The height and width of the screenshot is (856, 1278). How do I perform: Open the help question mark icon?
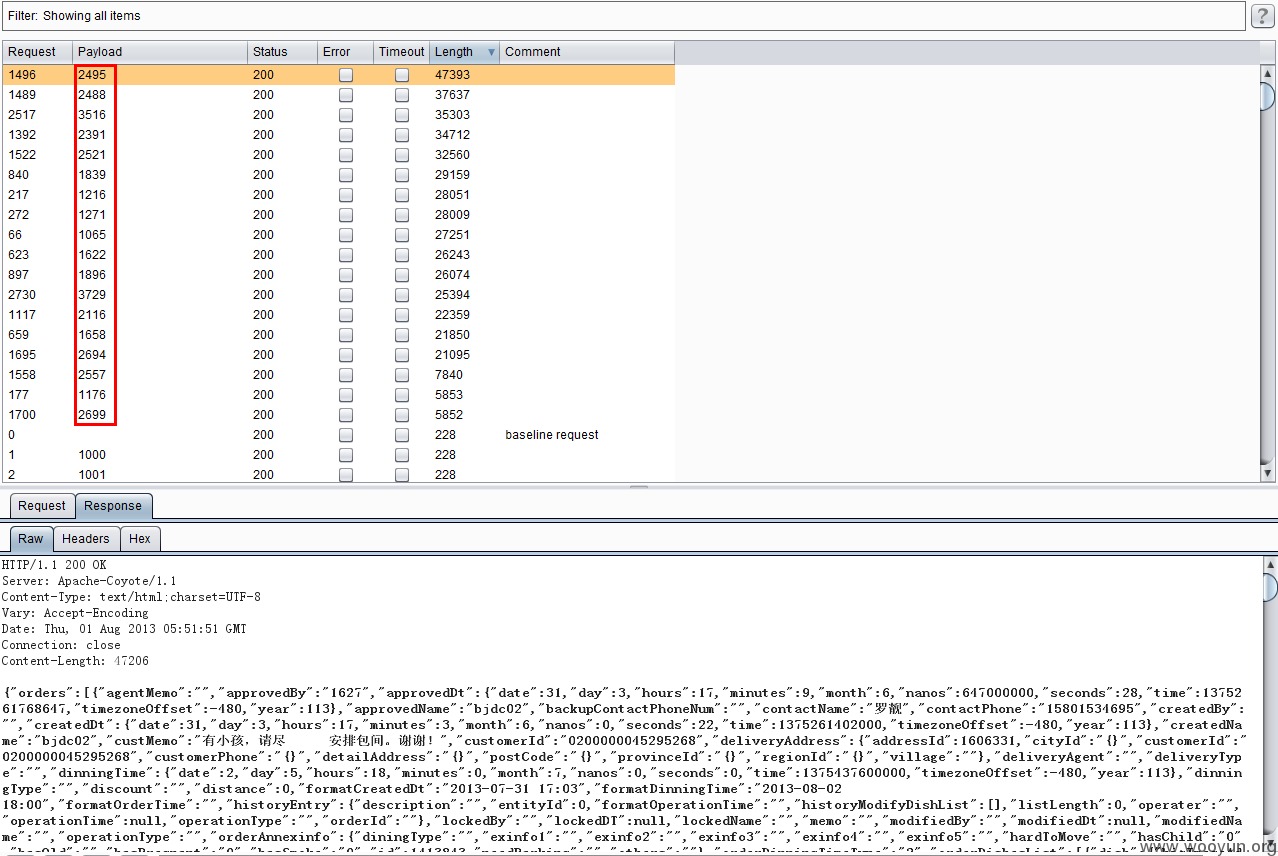pos(1262,16)
